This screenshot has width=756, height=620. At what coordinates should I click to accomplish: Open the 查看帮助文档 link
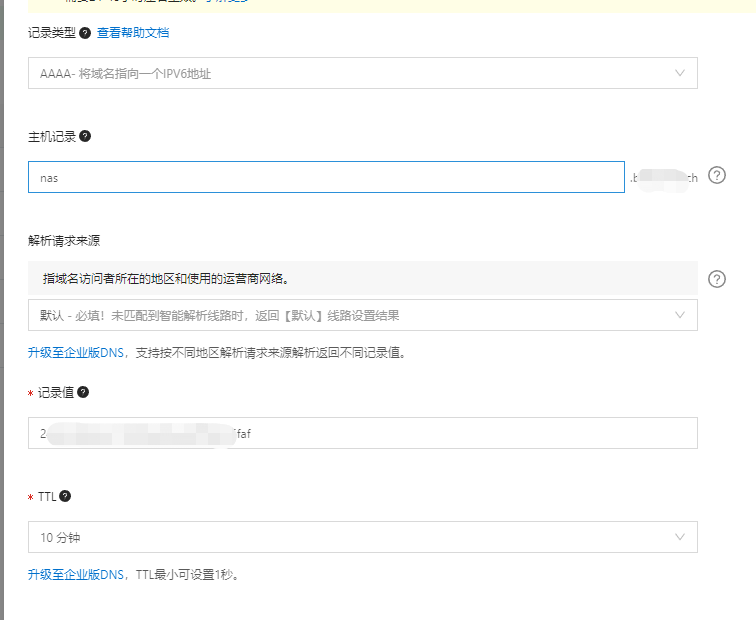coord(133,33)
